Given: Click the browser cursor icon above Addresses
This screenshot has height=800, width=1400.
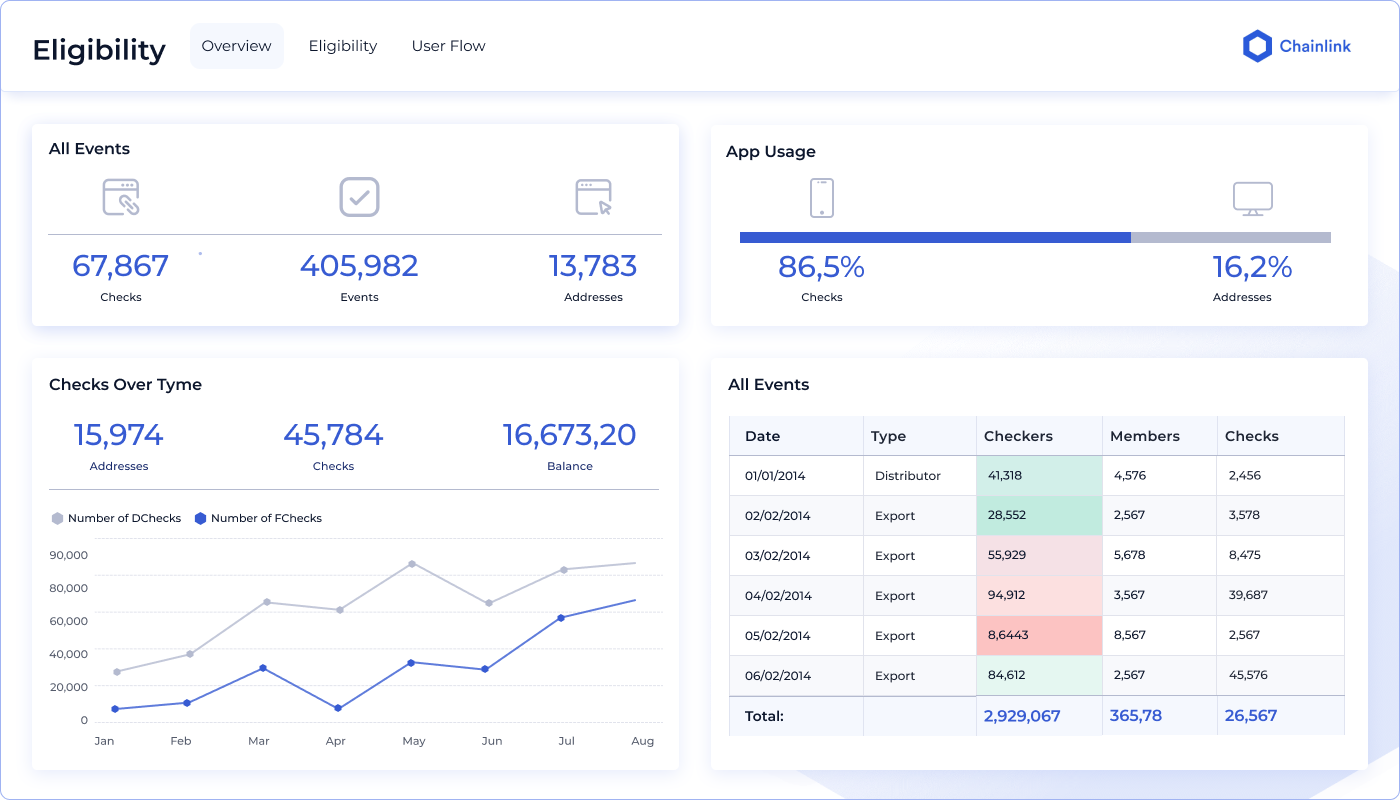Looking at the screenshot, I should [x=594, y=197].
